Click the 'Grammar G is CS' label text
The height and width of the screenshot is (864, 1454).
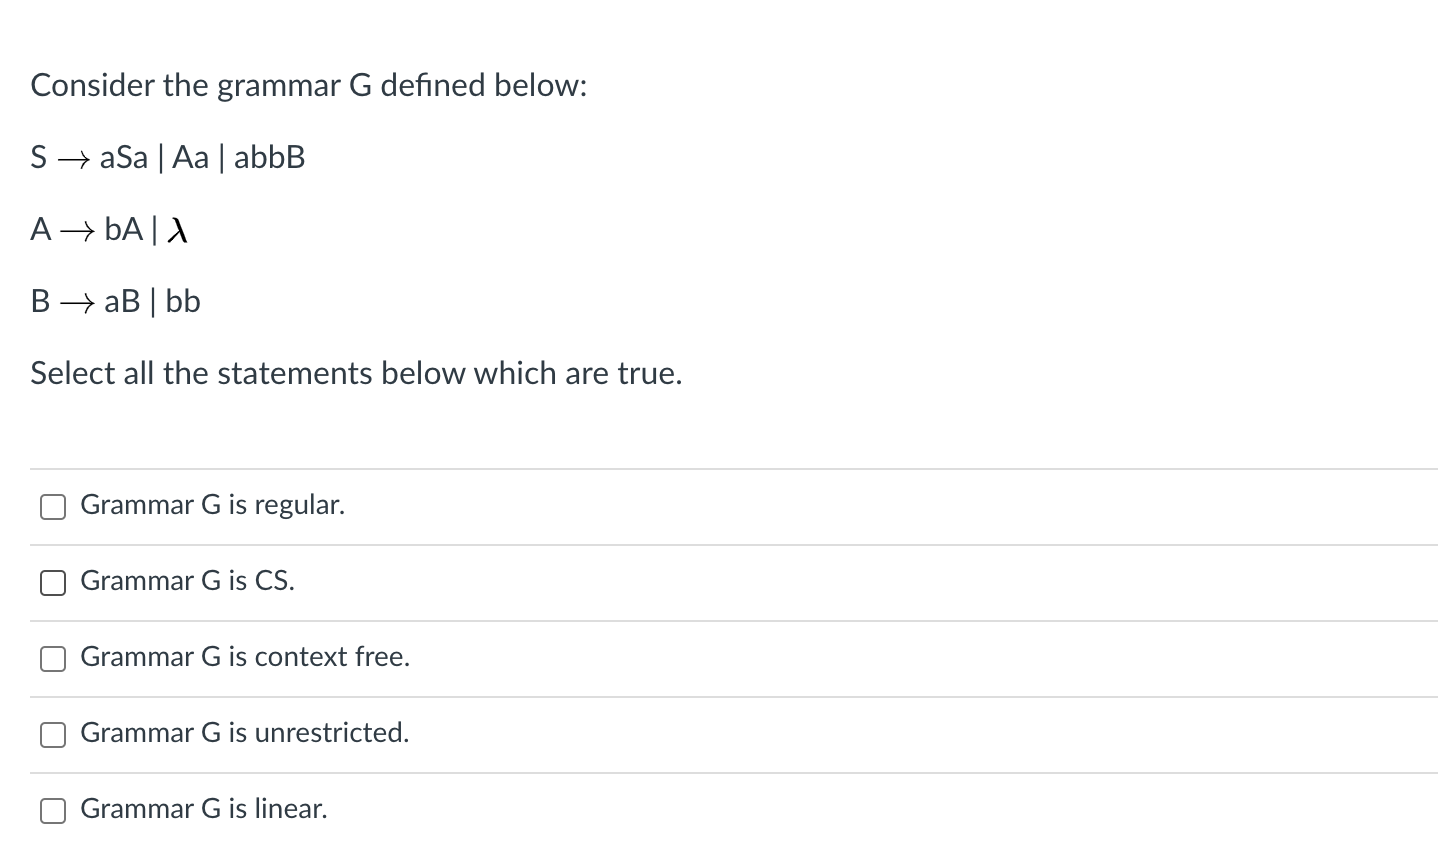(x=187, y=581)
